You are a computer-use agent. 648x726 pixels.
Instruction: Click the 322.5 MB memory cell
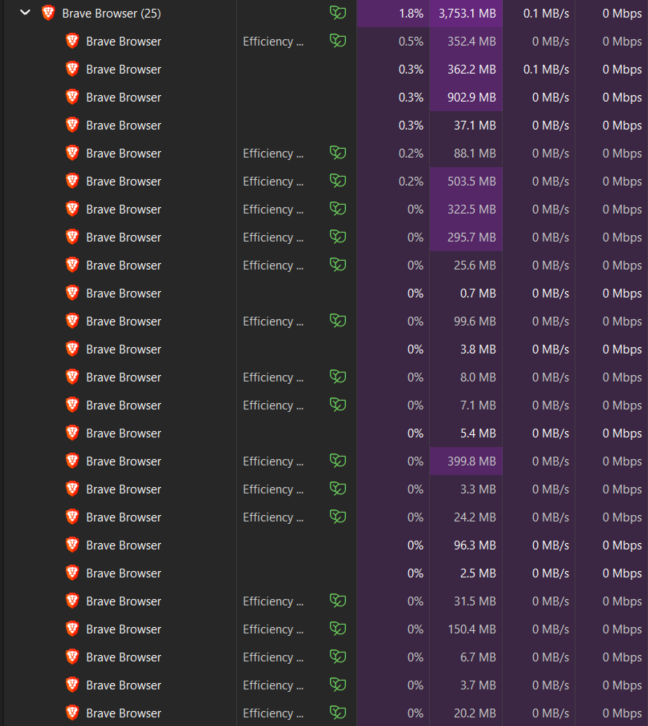[468, 209]
